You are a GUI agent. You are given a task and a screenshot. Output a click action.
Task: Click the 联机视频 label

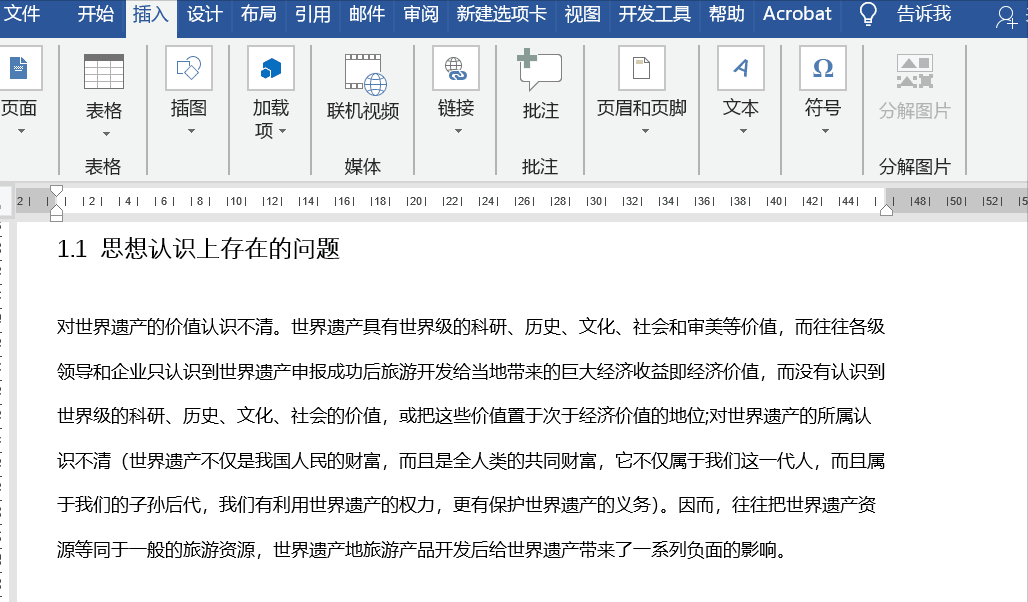coord(363,111)
